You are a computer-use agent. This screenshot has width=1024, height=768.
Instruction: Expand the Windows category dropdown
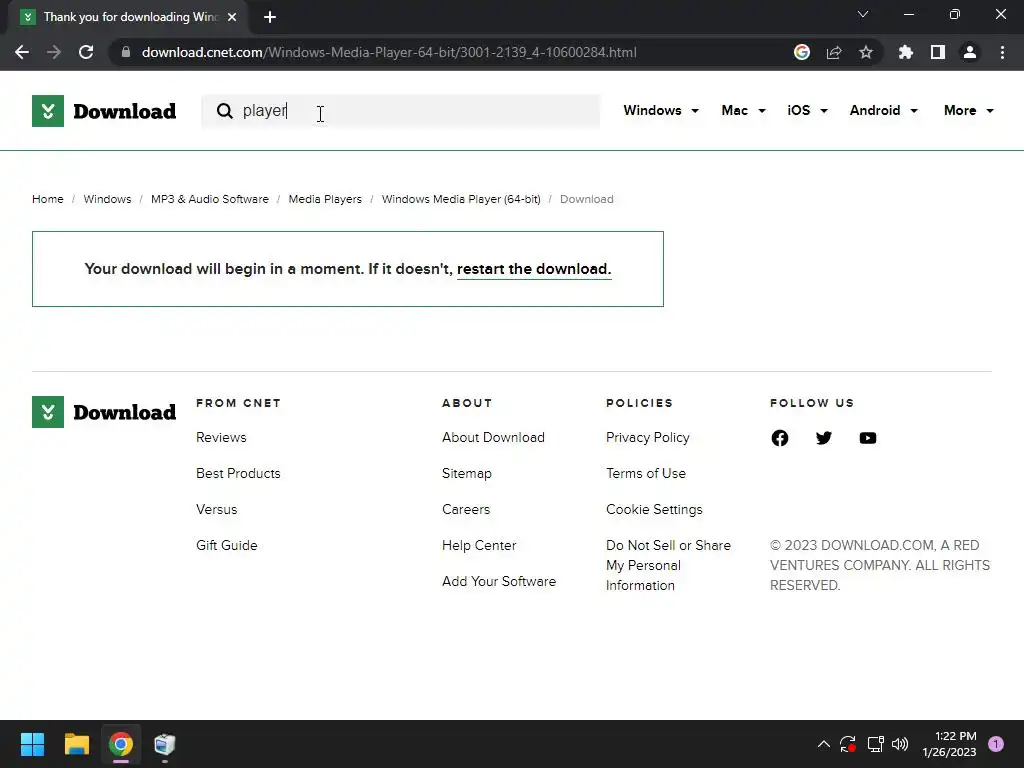[661, 110]
